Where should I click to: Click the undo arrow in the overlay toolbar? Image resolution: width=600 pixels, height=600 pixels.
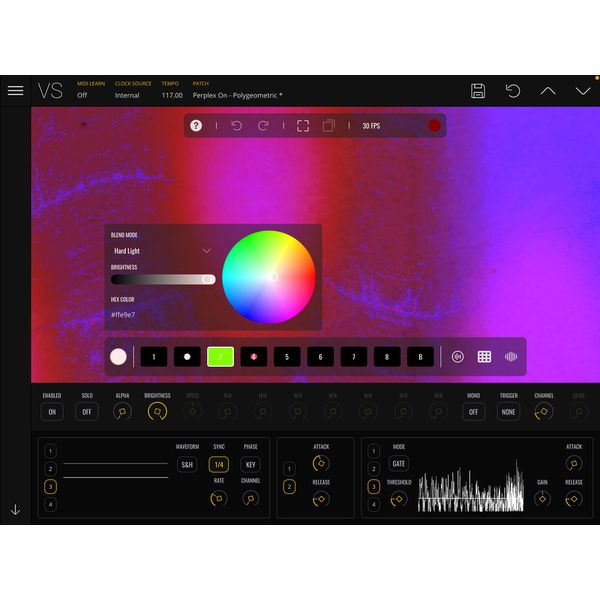coord(237,126)
